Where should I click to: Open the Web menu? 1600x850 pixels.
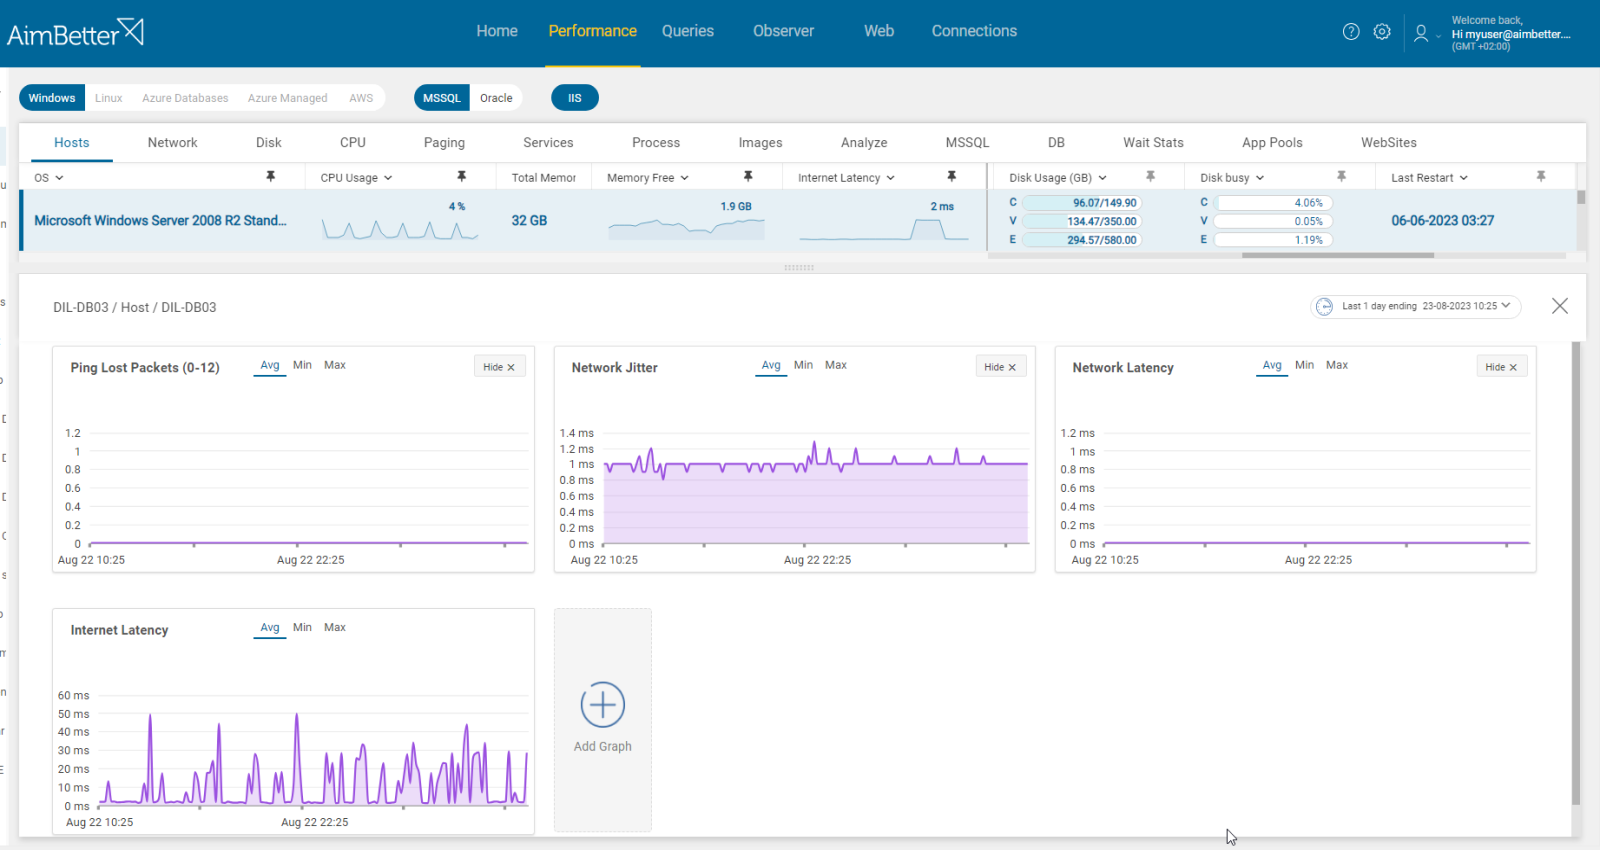pos(879,31)
